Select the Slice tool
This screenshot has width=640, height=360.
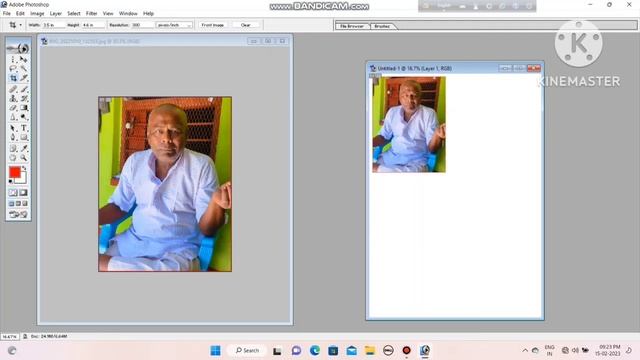tap(24, 78)
